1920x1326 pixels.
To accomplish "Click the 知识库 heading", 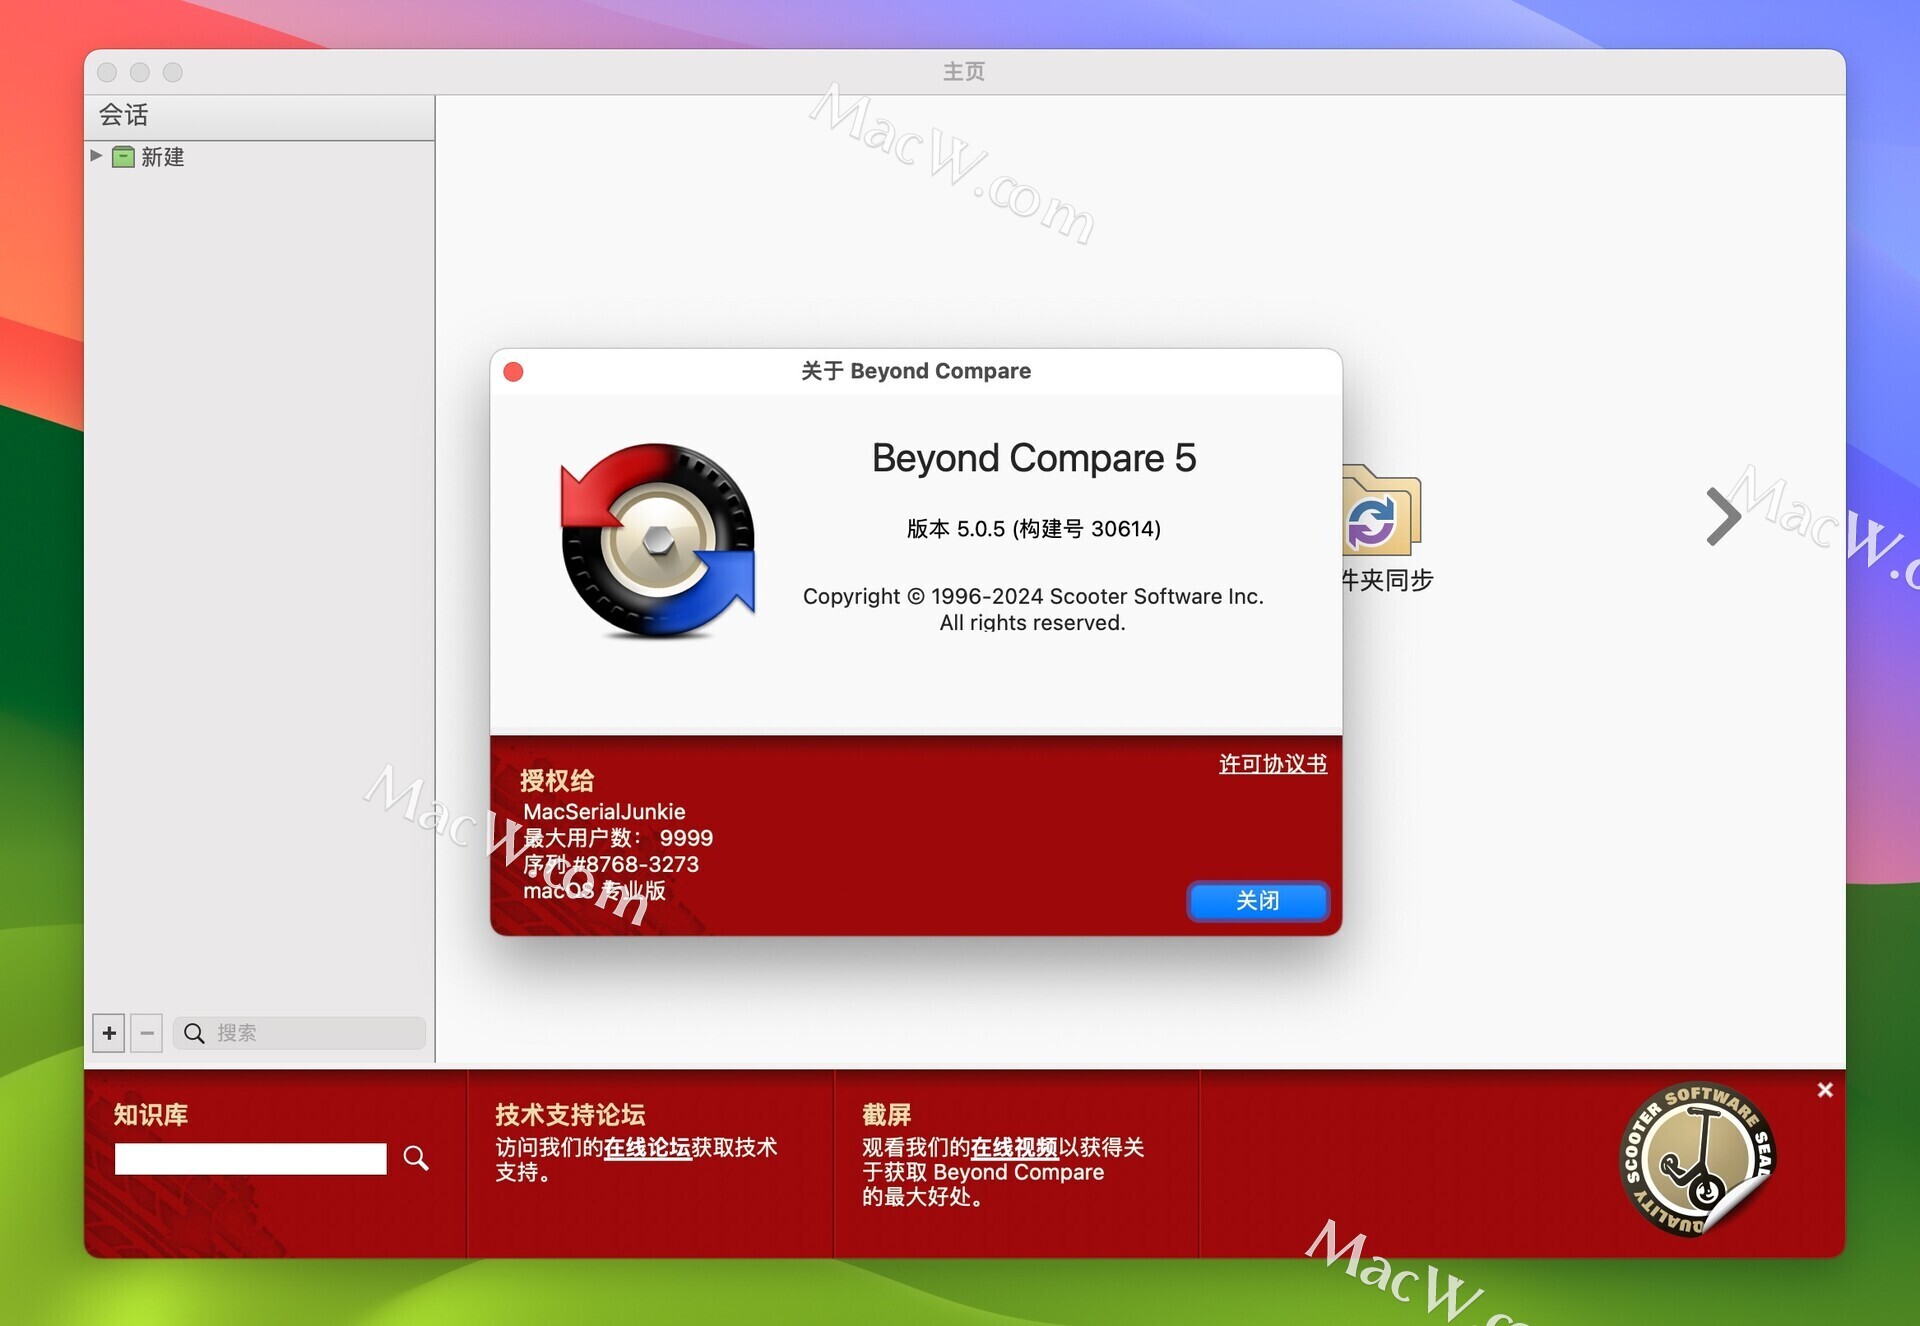I will coord(151,1115).
